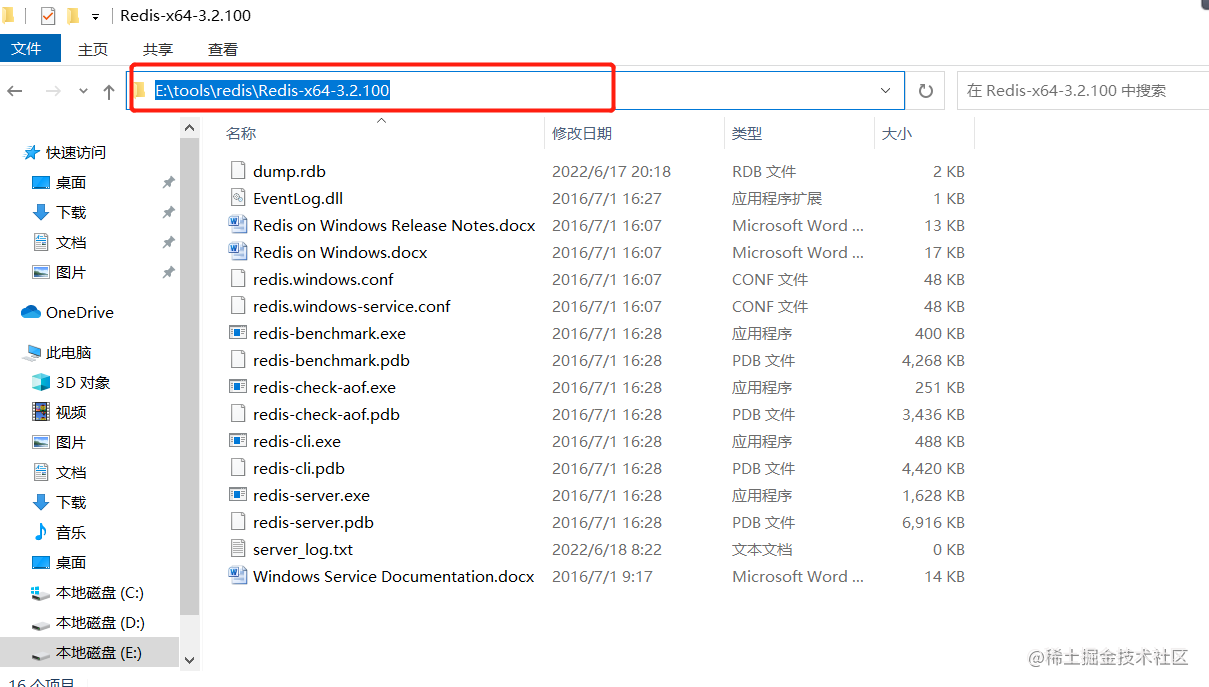Screen dimensions: 1209x687
Task: Switch to the 查看 ribbon tab
Action: pos(223,49)
